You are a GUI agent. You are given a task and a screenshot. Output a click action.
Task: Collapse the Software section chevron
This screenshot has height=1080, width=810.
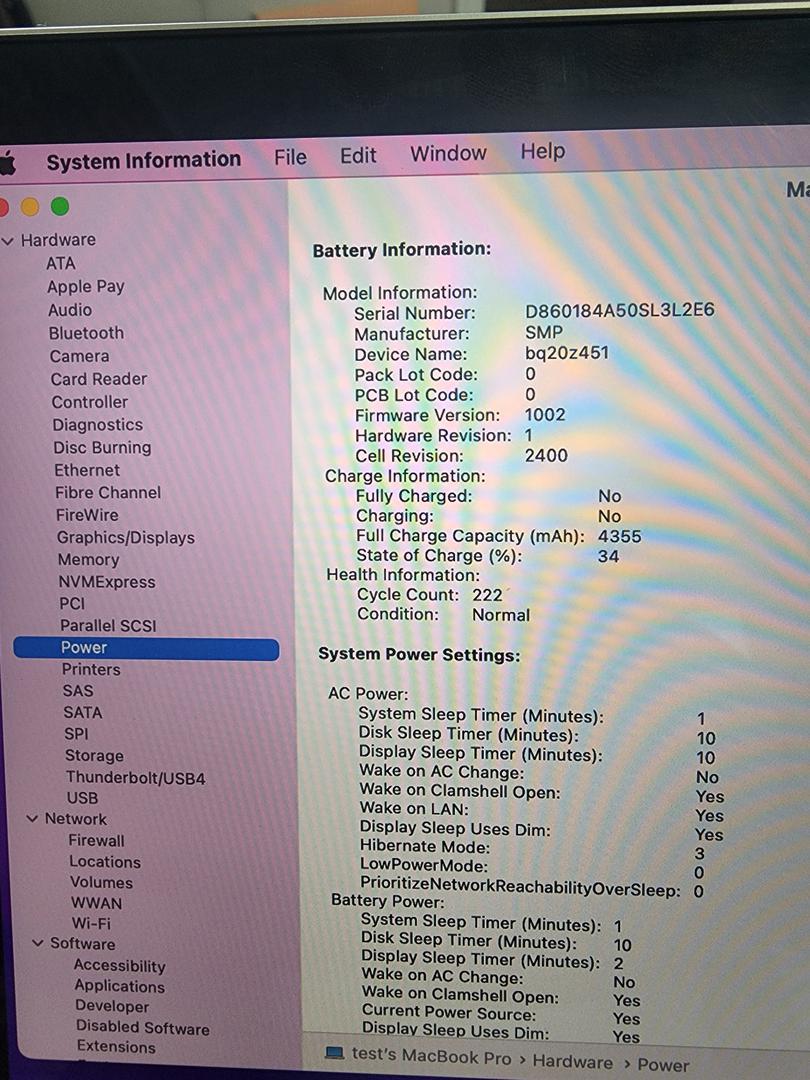tap(38, 943)
